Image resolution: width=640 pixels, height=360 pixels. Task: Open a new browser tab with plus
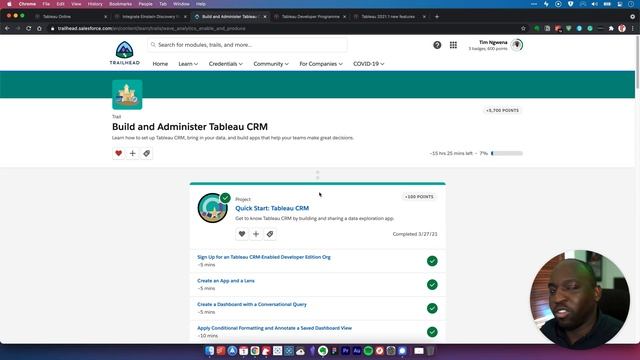pos(437,16)
